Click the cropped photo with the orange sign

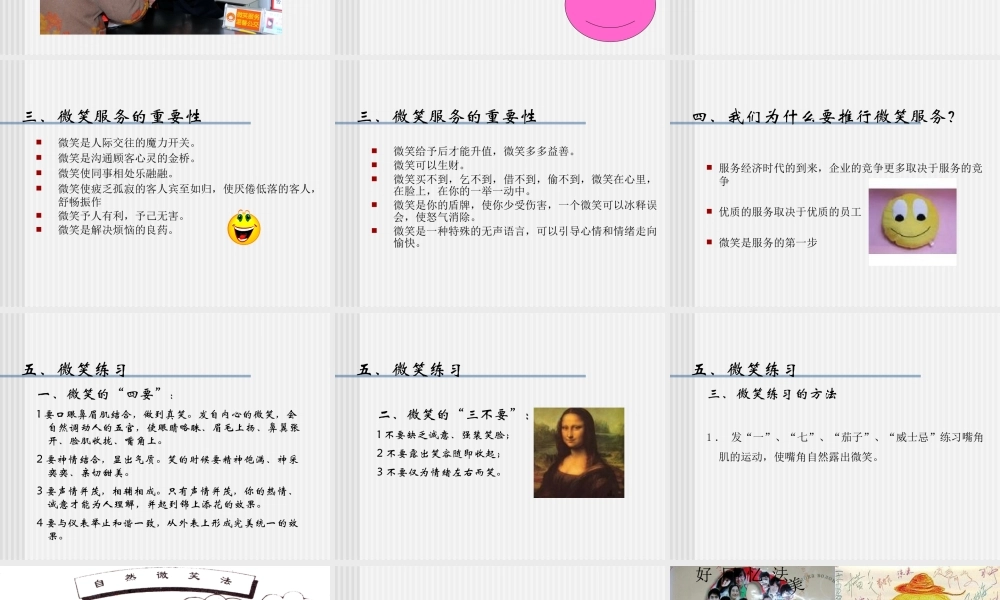click(x=161, y=17)
